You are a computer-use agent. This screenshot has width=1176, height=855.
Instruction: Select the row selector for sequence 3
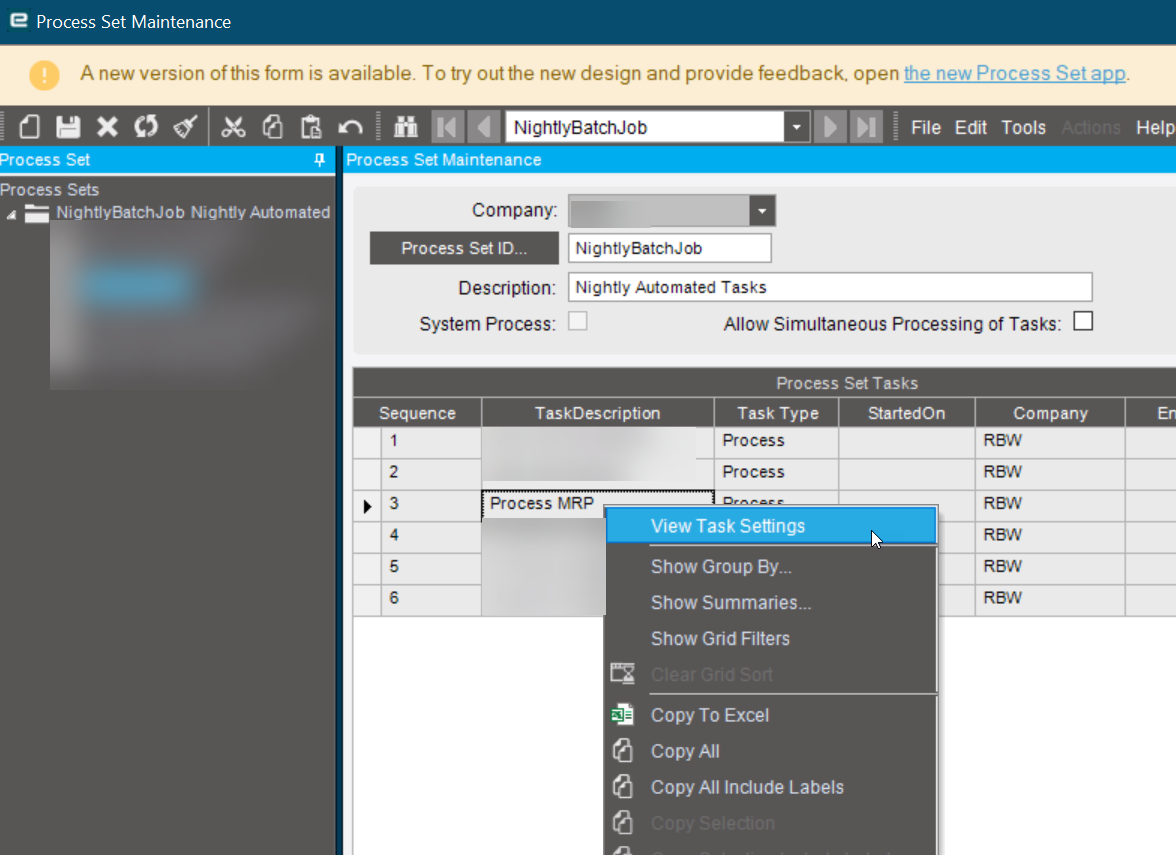point(367,506)
